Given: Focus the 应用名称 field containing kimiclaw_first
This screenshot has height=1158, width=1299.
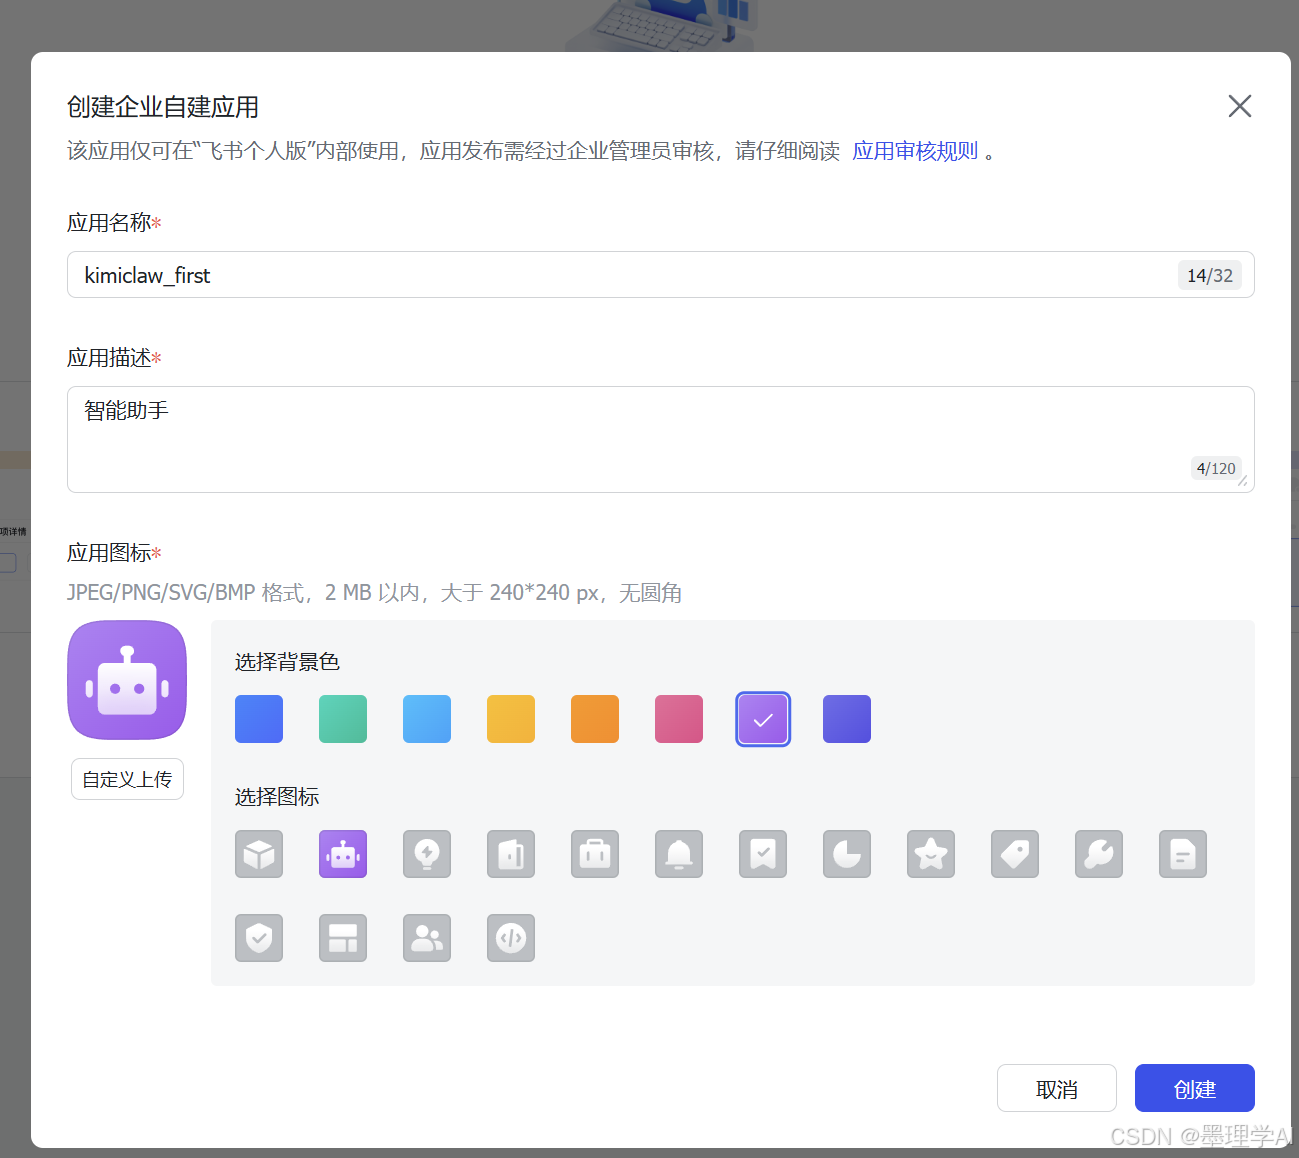Looking at the screenshot, I should click(x=661, y=275).
